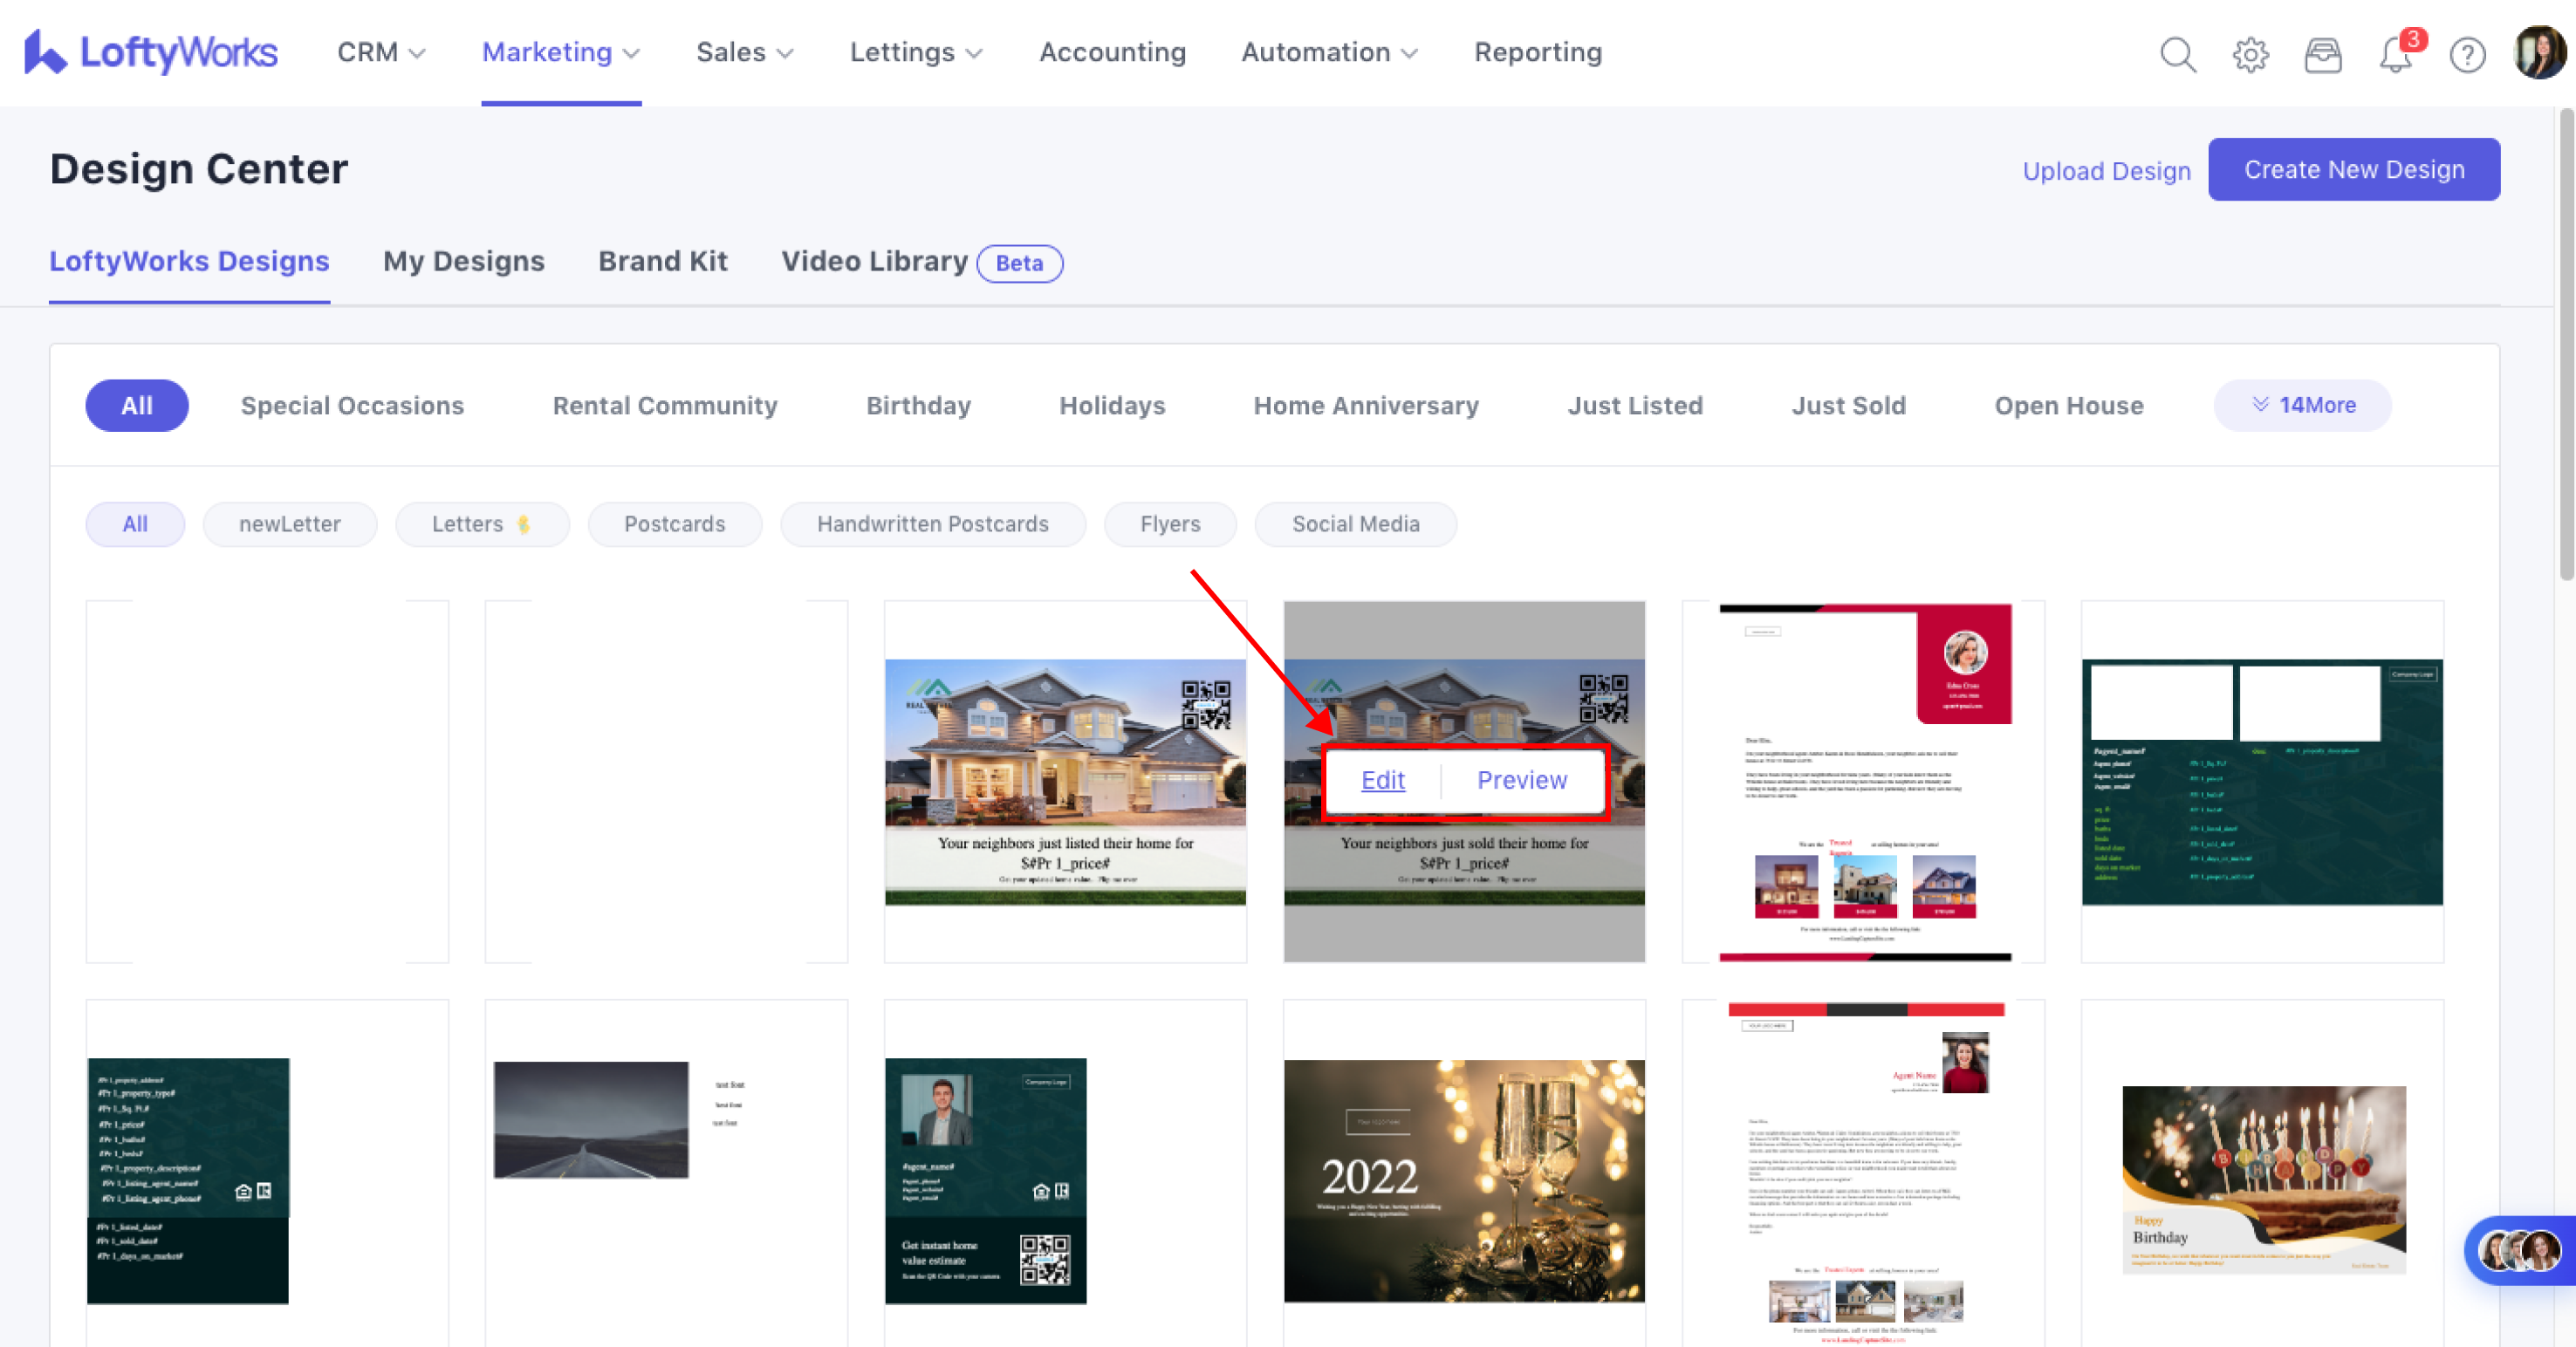Expand the CRM menu dropdown
2576x1347 pixels.
(x=381, y=52)
